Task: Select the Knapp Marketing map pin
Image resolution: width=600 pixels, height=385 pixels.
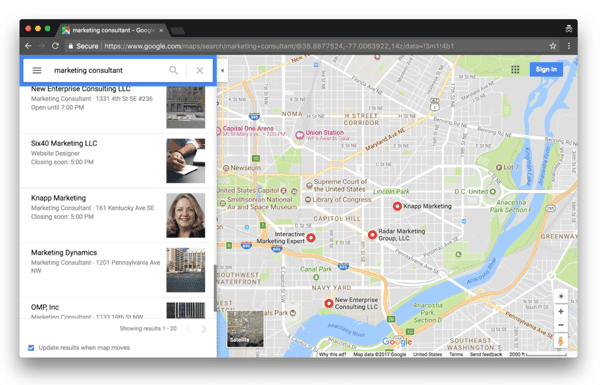Action: pyautogui.click(x=397, y=206)
